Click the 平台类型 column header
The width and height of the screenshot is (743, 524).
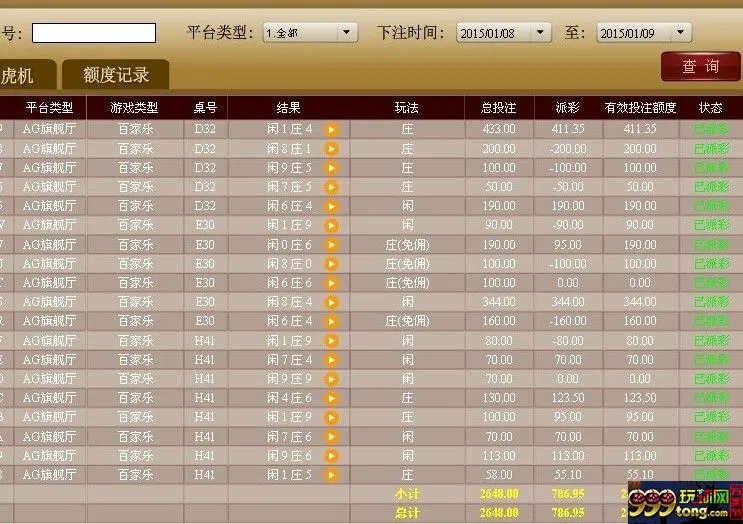[49, 108]
